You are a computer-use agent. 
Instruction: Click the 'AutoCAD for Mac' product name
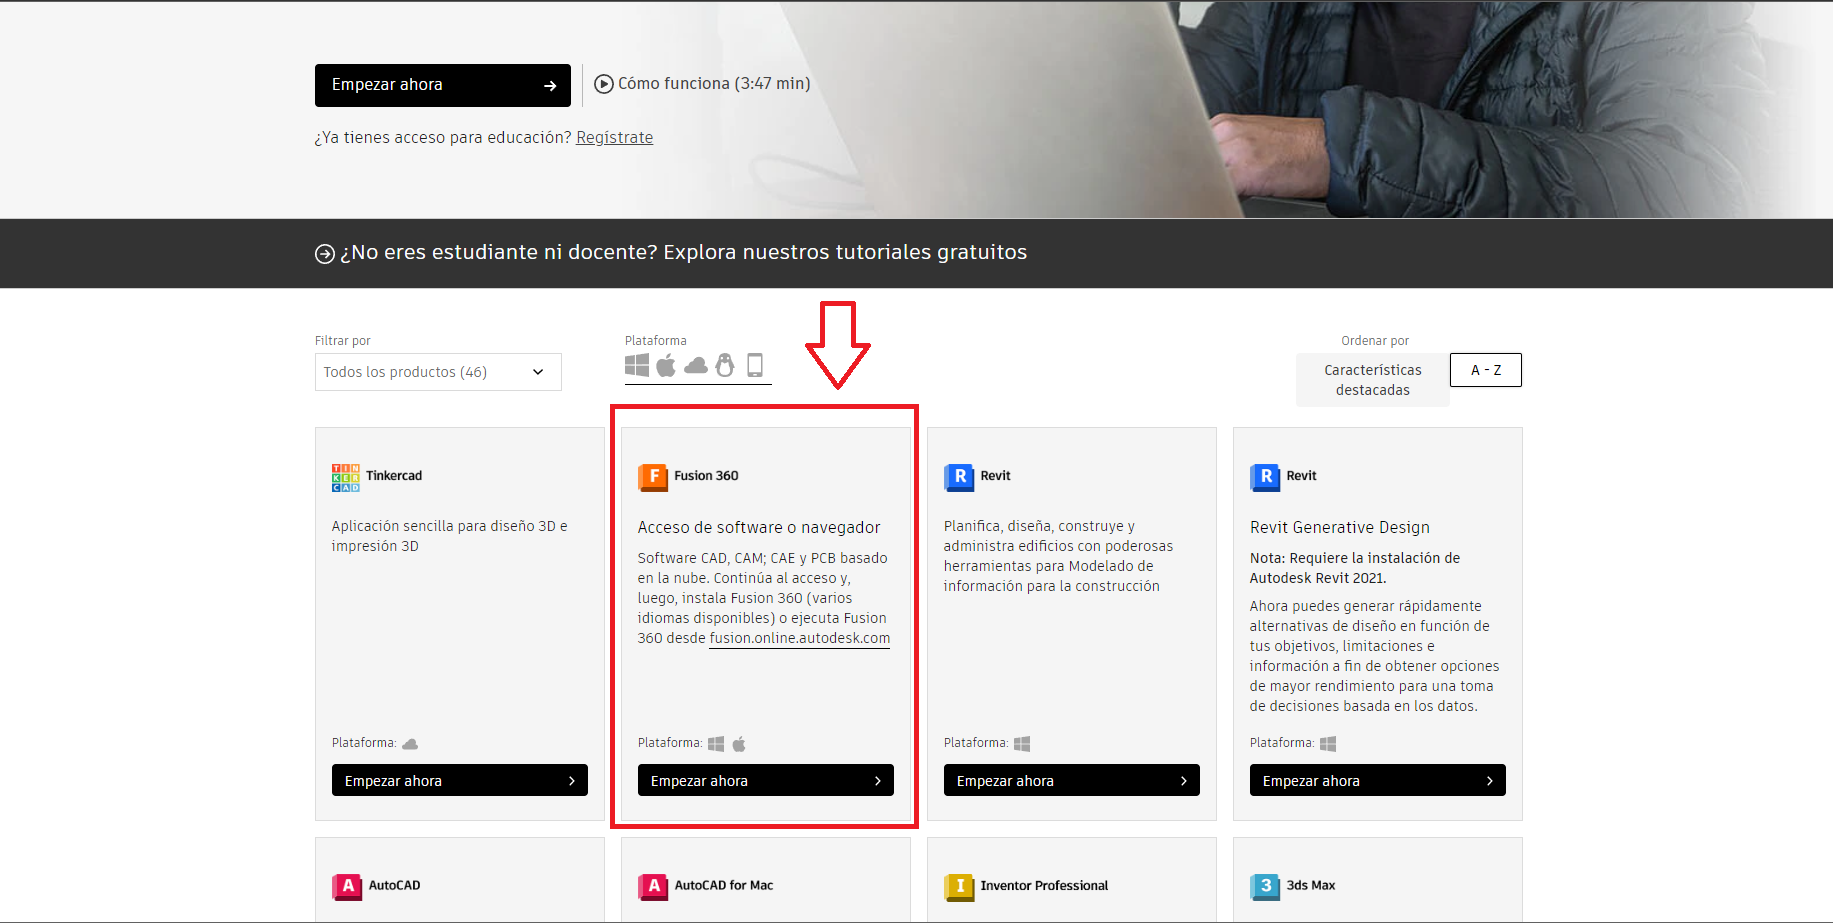(724, 886)
